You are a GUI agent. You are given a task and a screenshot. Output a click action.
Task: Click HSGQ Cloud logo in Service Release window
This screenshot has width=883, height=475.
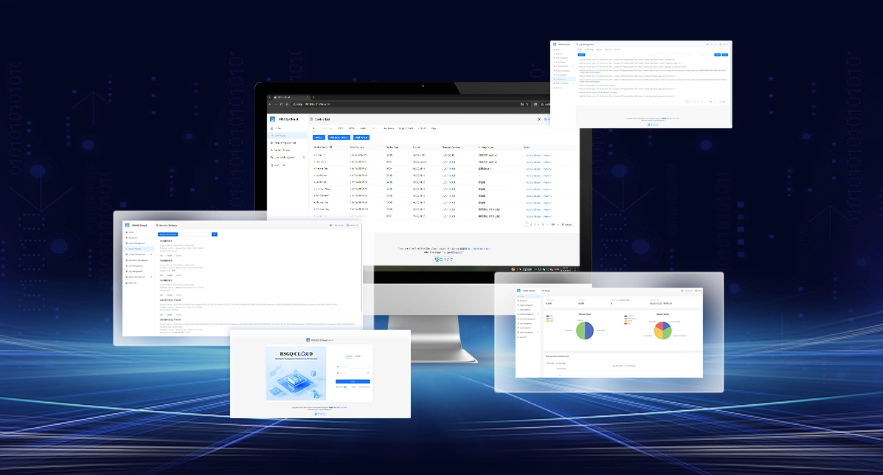pos(128,225)
